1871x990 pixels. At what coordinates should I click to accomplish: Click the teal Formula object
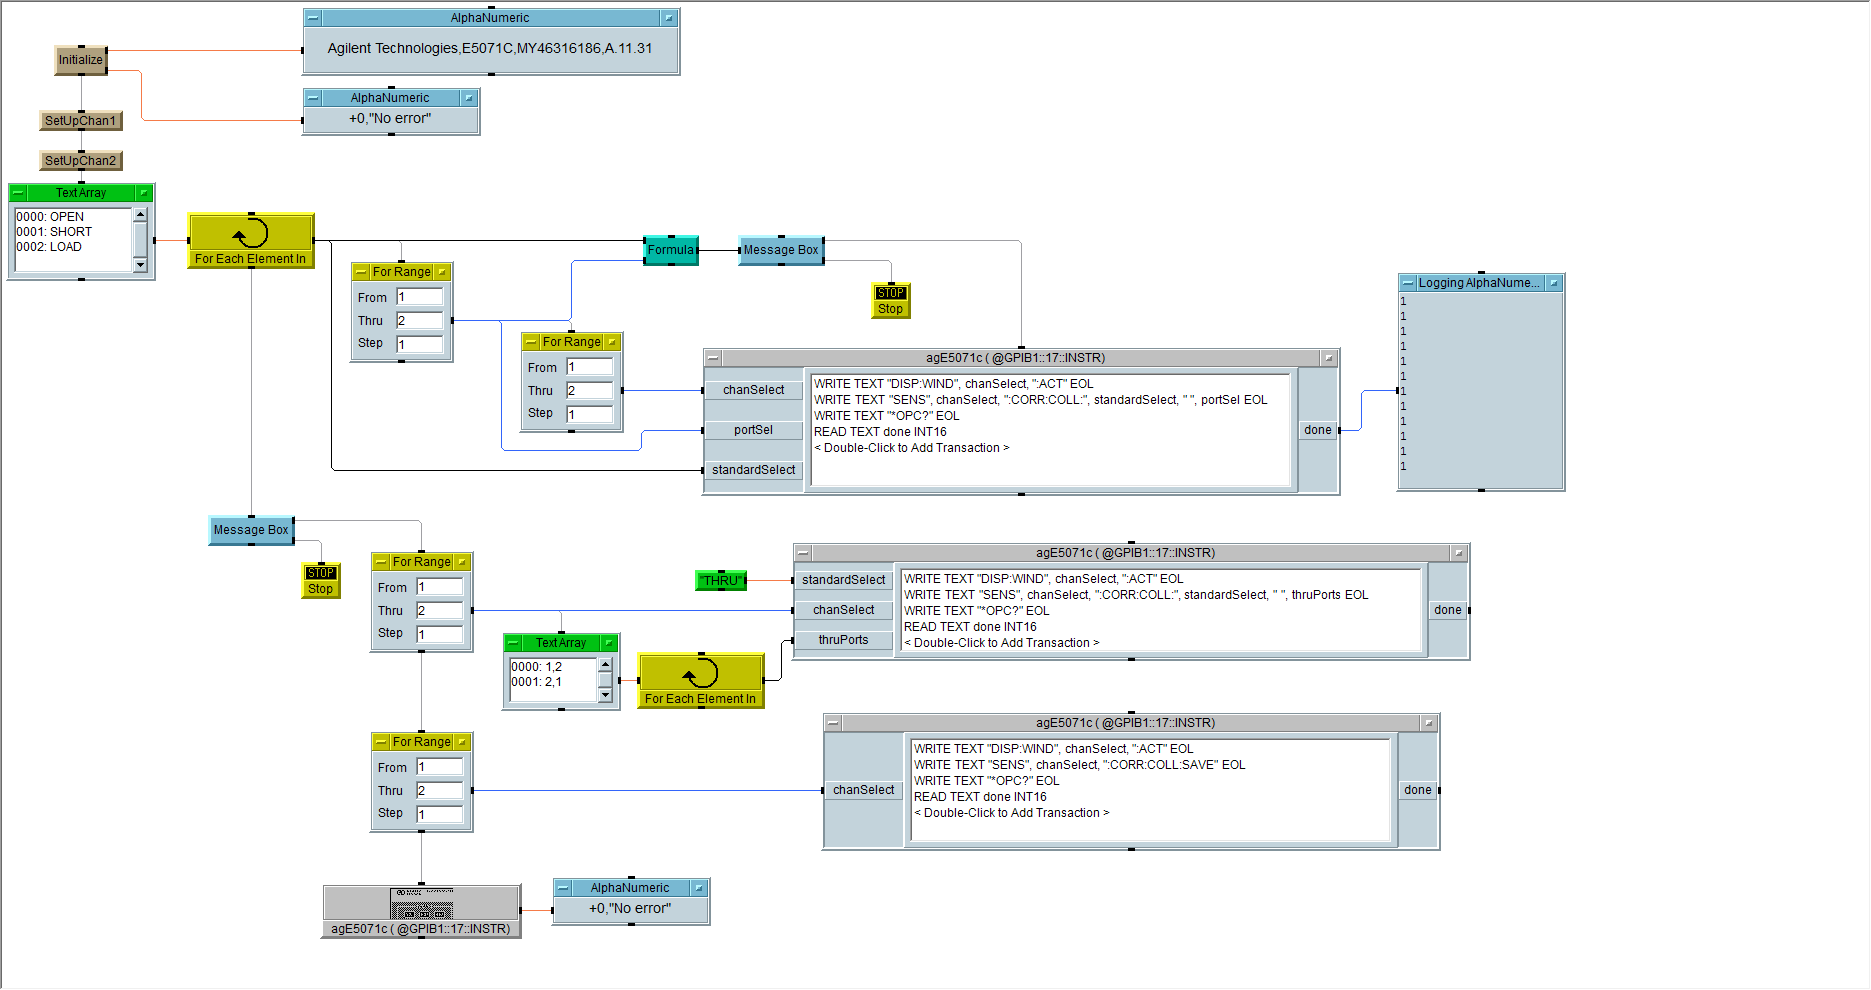click(670, 250)
